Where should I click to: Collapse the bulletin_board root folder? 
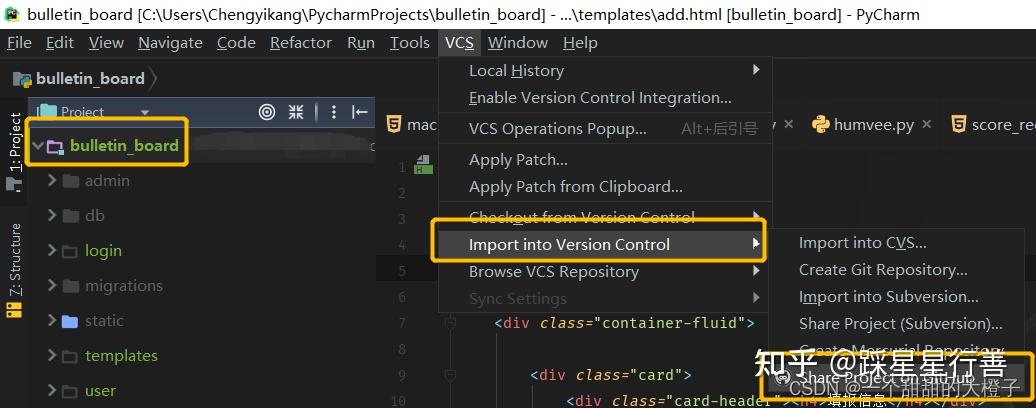tap(38, 146)
